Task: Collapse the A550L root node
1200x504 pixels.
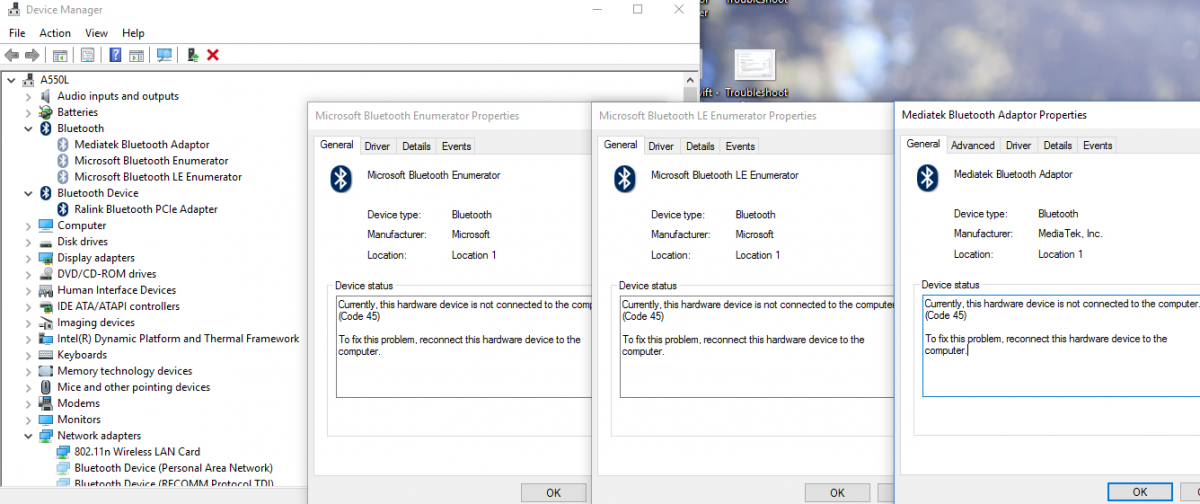Action: (x=11, y=80)
